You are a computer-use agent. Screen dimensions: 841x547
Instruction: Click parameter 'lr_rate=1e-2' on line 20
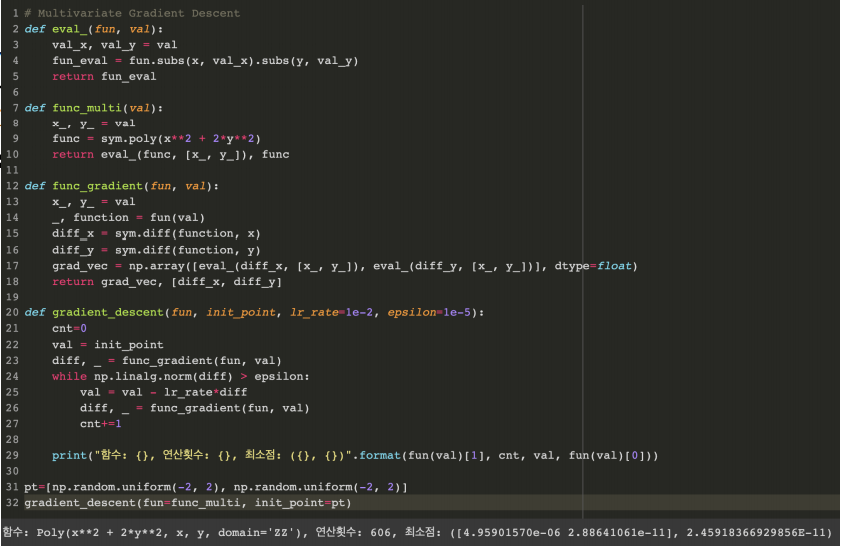(x=331, y=313)
